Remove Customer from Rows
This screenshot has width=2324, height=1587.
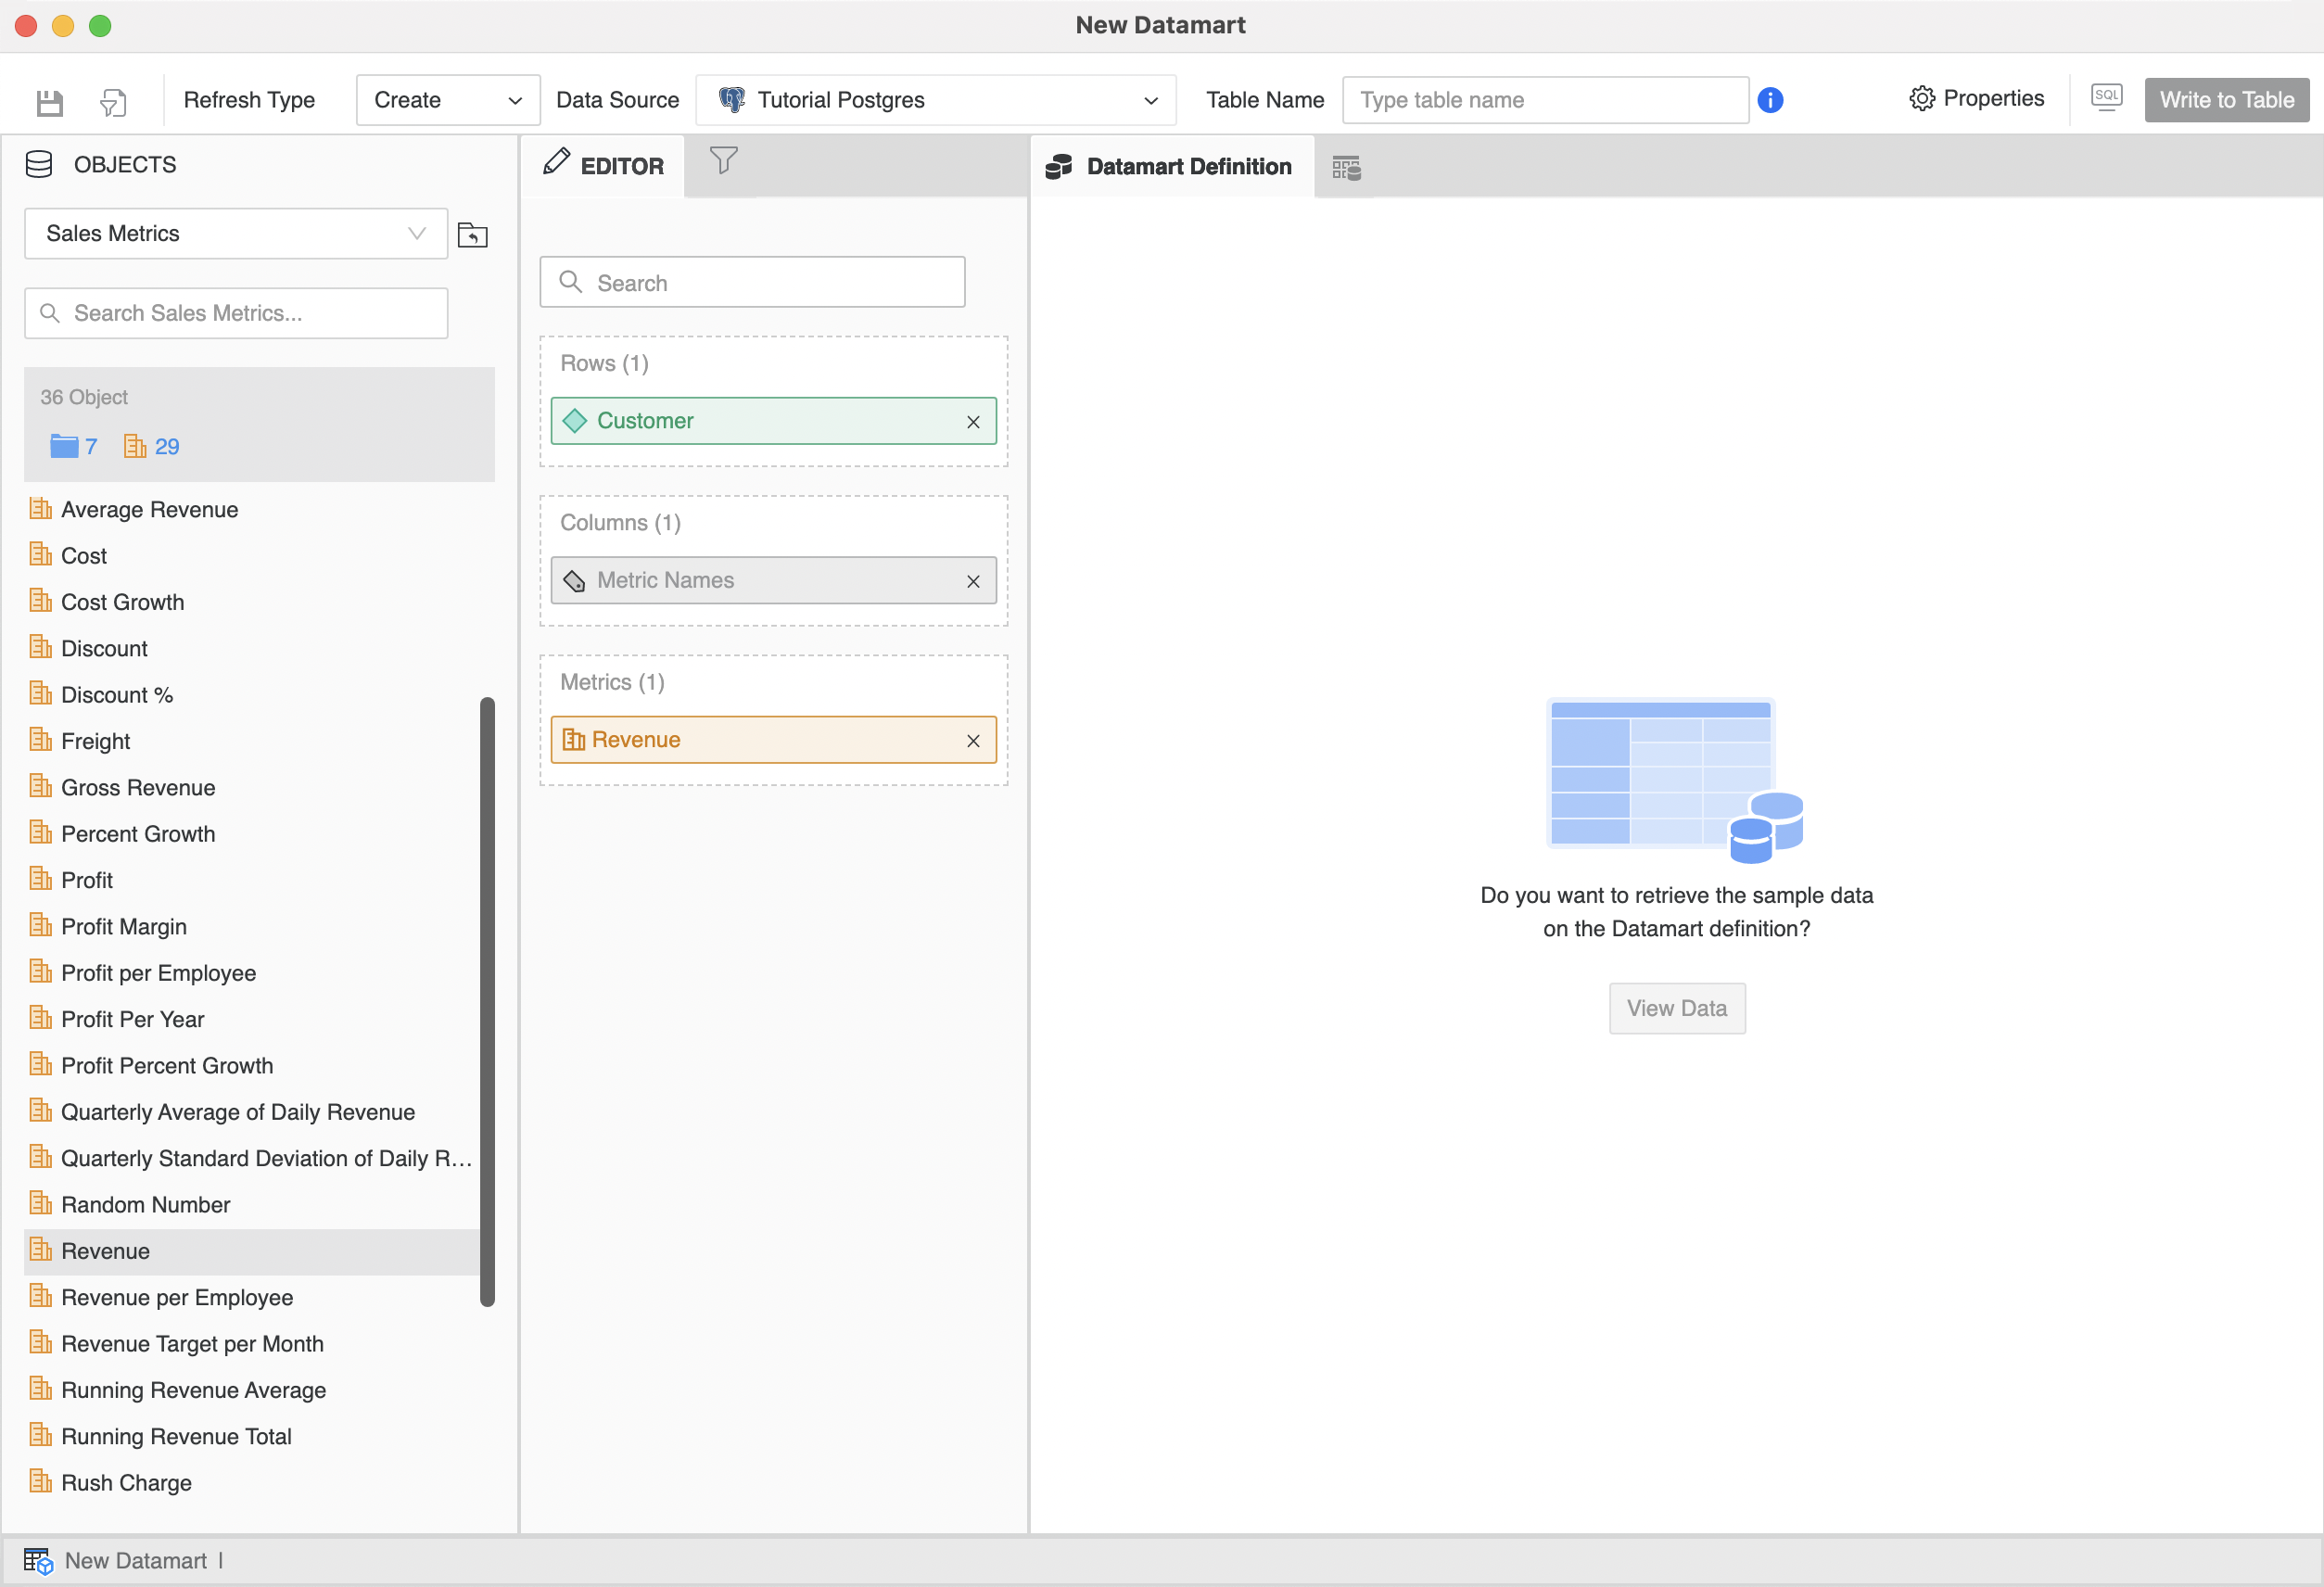click(972, 422)
